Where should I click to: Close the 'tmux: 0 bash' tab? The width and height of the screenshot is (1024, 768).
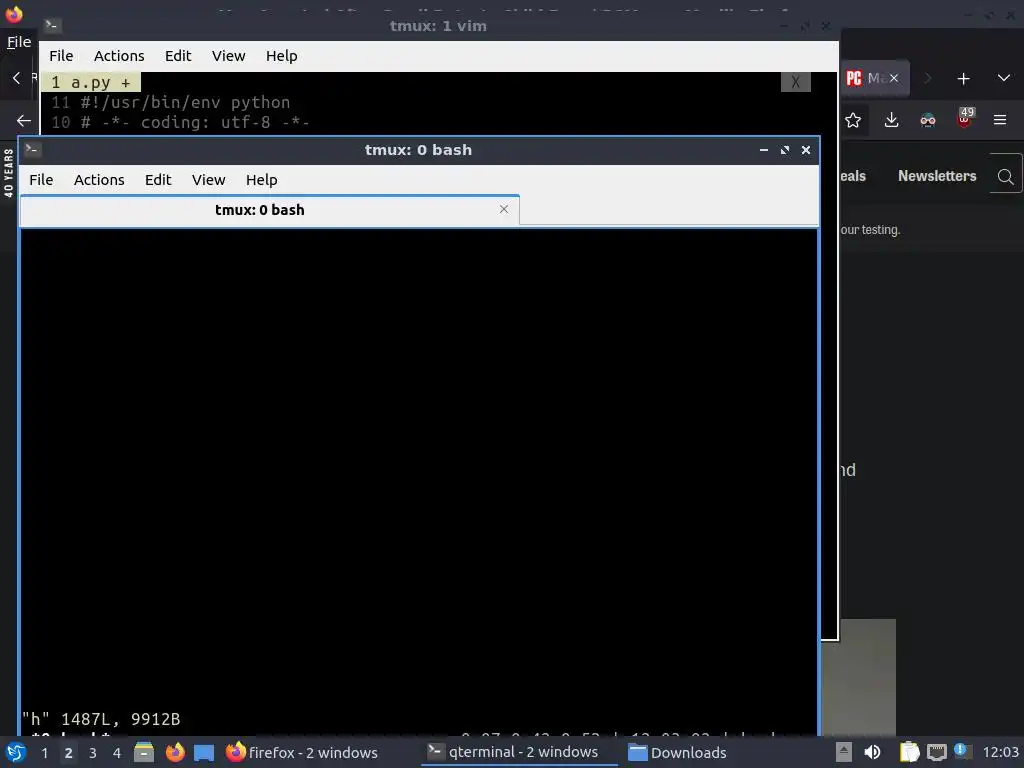tap(504, 209)
